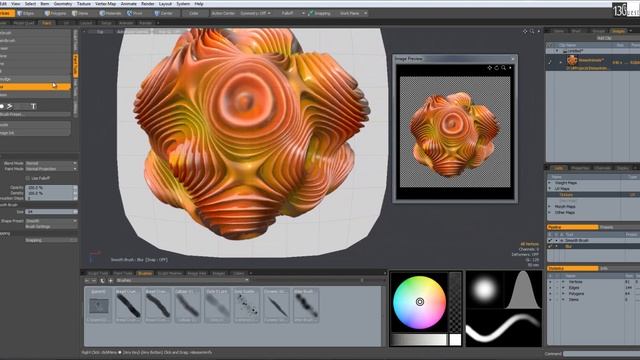This screenshot has width=640, height=360.
Task: Open the Vertex Map menu
Action: tap(105, 4)
